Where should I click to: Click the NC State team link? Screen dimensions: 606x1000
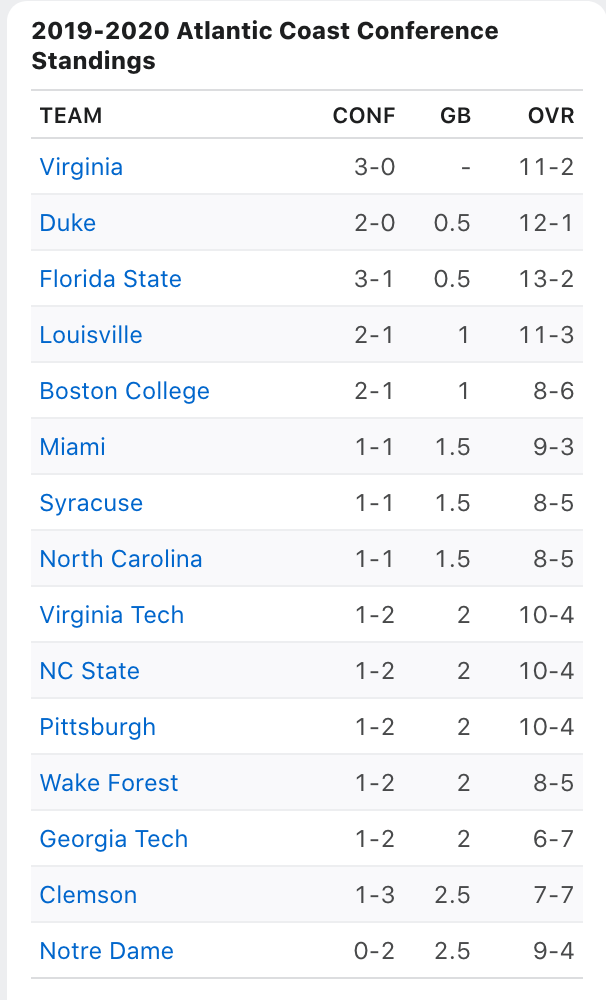tap(89, 671)
